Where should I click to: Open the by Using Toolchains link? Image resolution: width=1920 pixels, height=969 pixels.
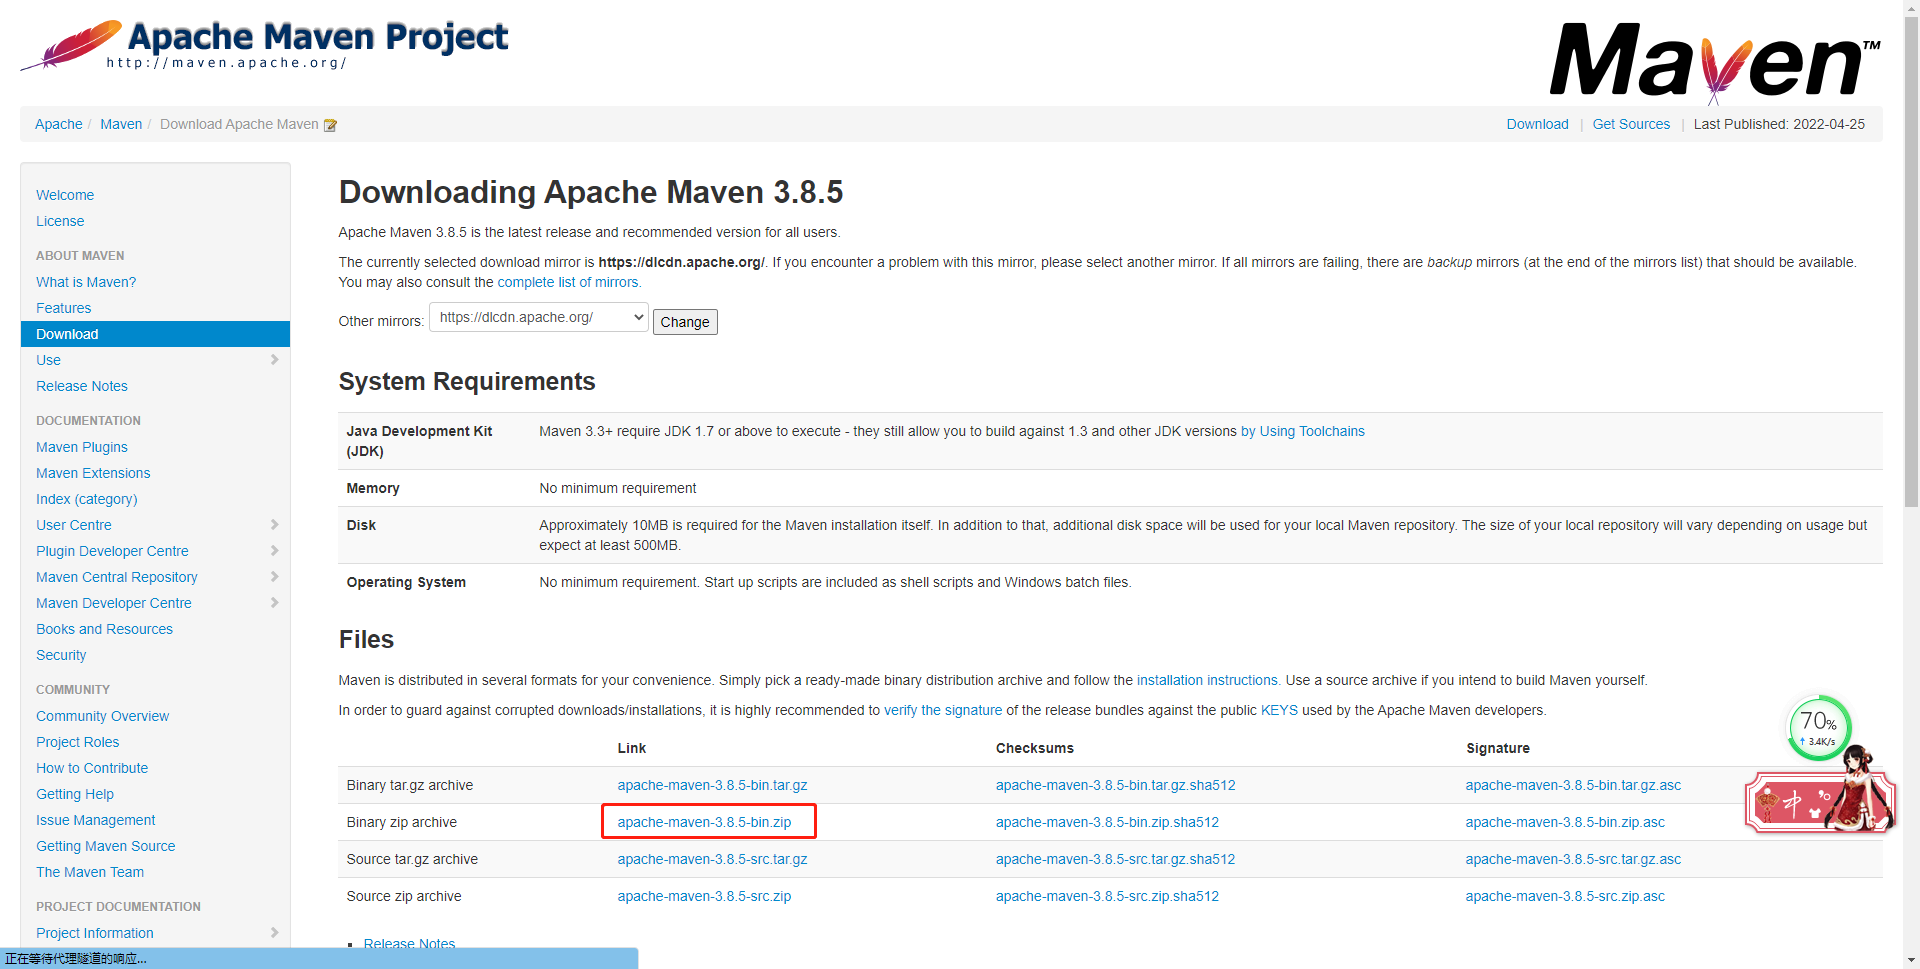tap(1302, 431)
